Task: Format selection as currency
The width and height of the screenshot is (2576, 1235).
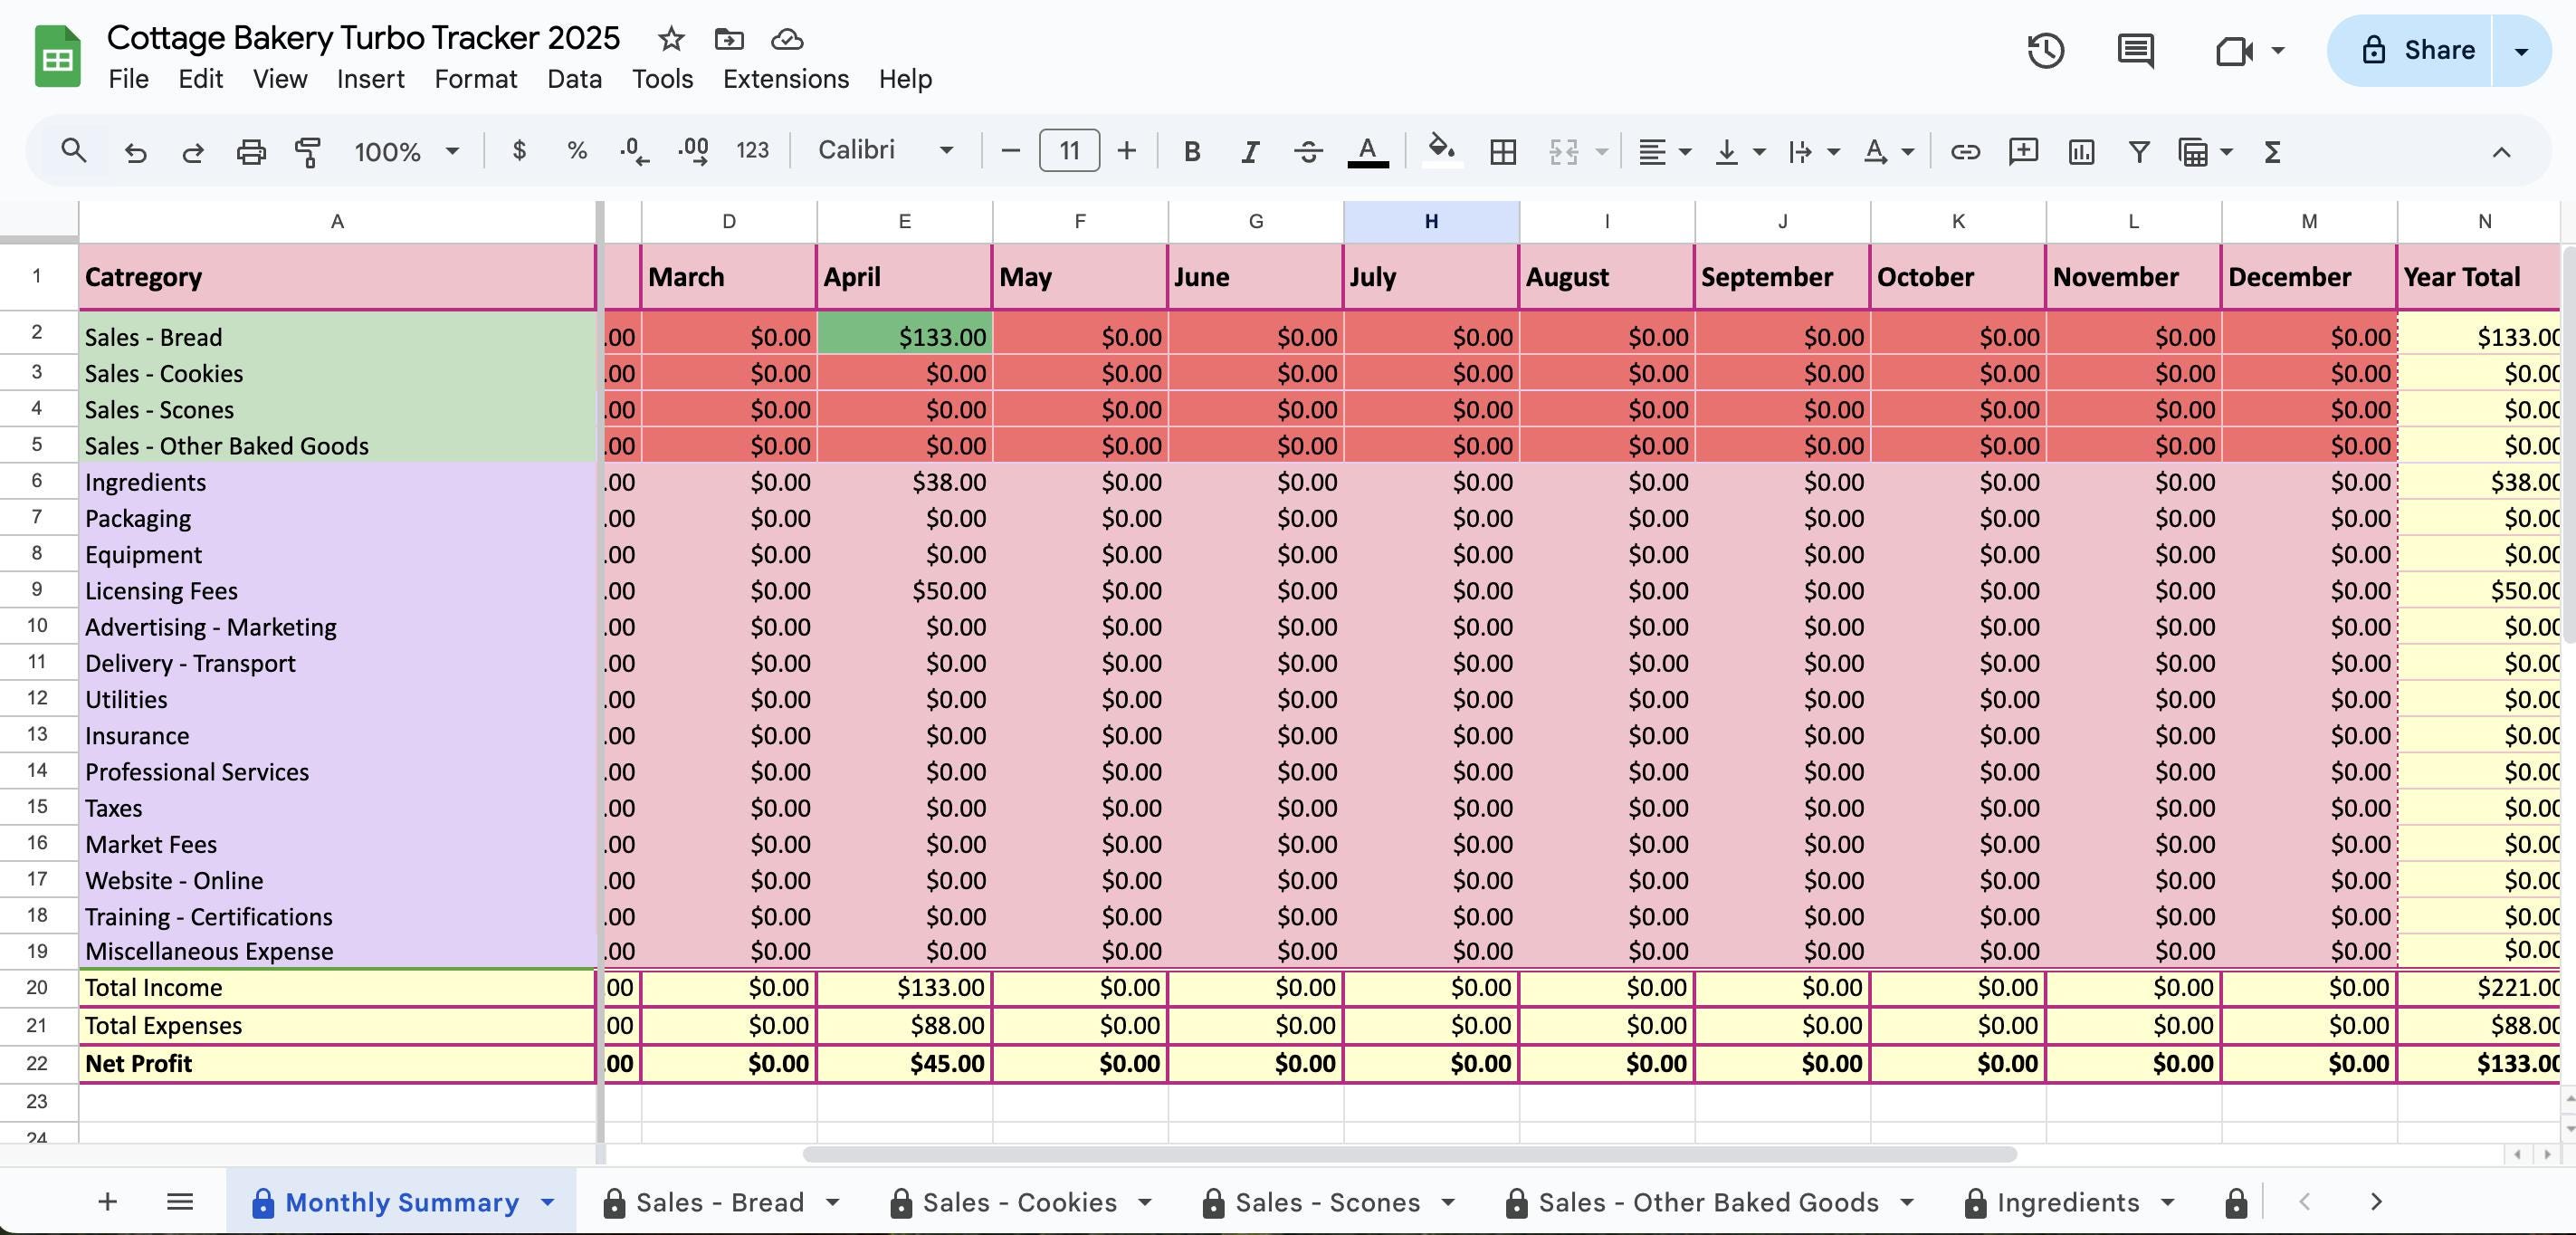Action: 519,151
